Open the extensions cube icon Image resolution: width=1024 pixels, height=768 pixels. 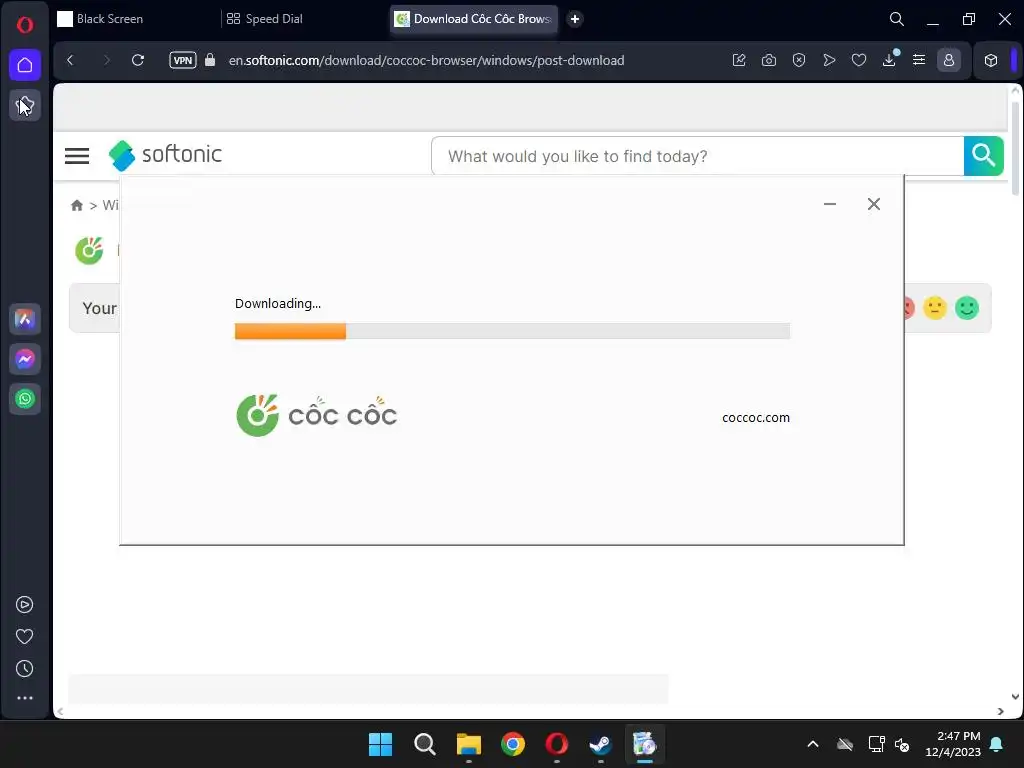click(x=991, y=60)
